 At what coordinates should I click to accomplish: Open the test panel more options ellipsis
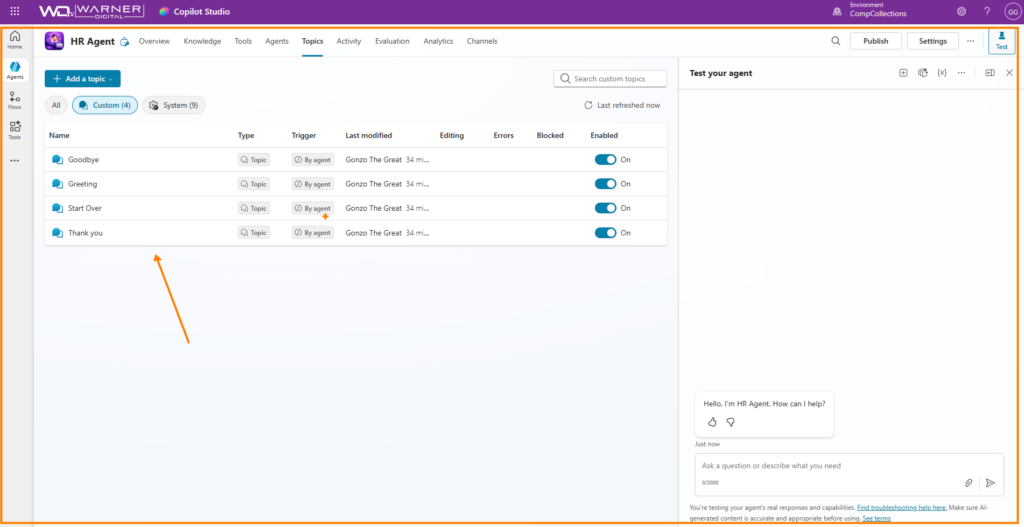pos(961,73)
